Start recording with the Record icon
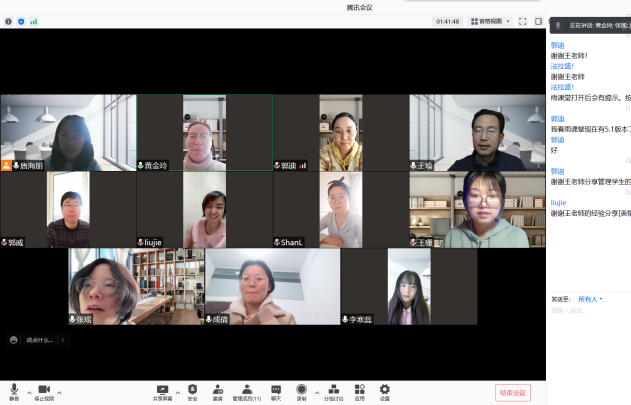 (x=302, y=389)
